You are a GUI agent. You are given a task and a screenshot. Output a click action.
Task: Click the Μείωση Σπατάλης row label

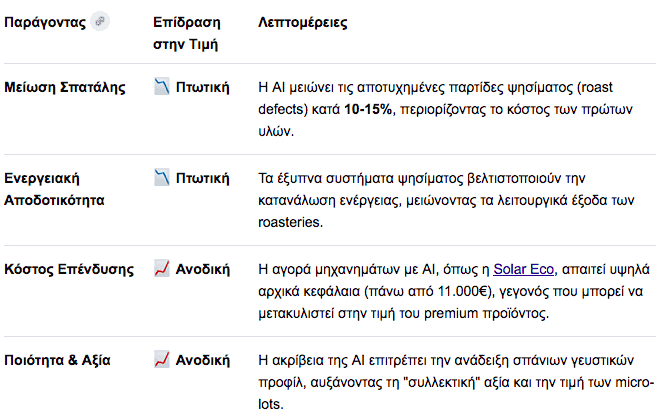click(x=65, y=87)
